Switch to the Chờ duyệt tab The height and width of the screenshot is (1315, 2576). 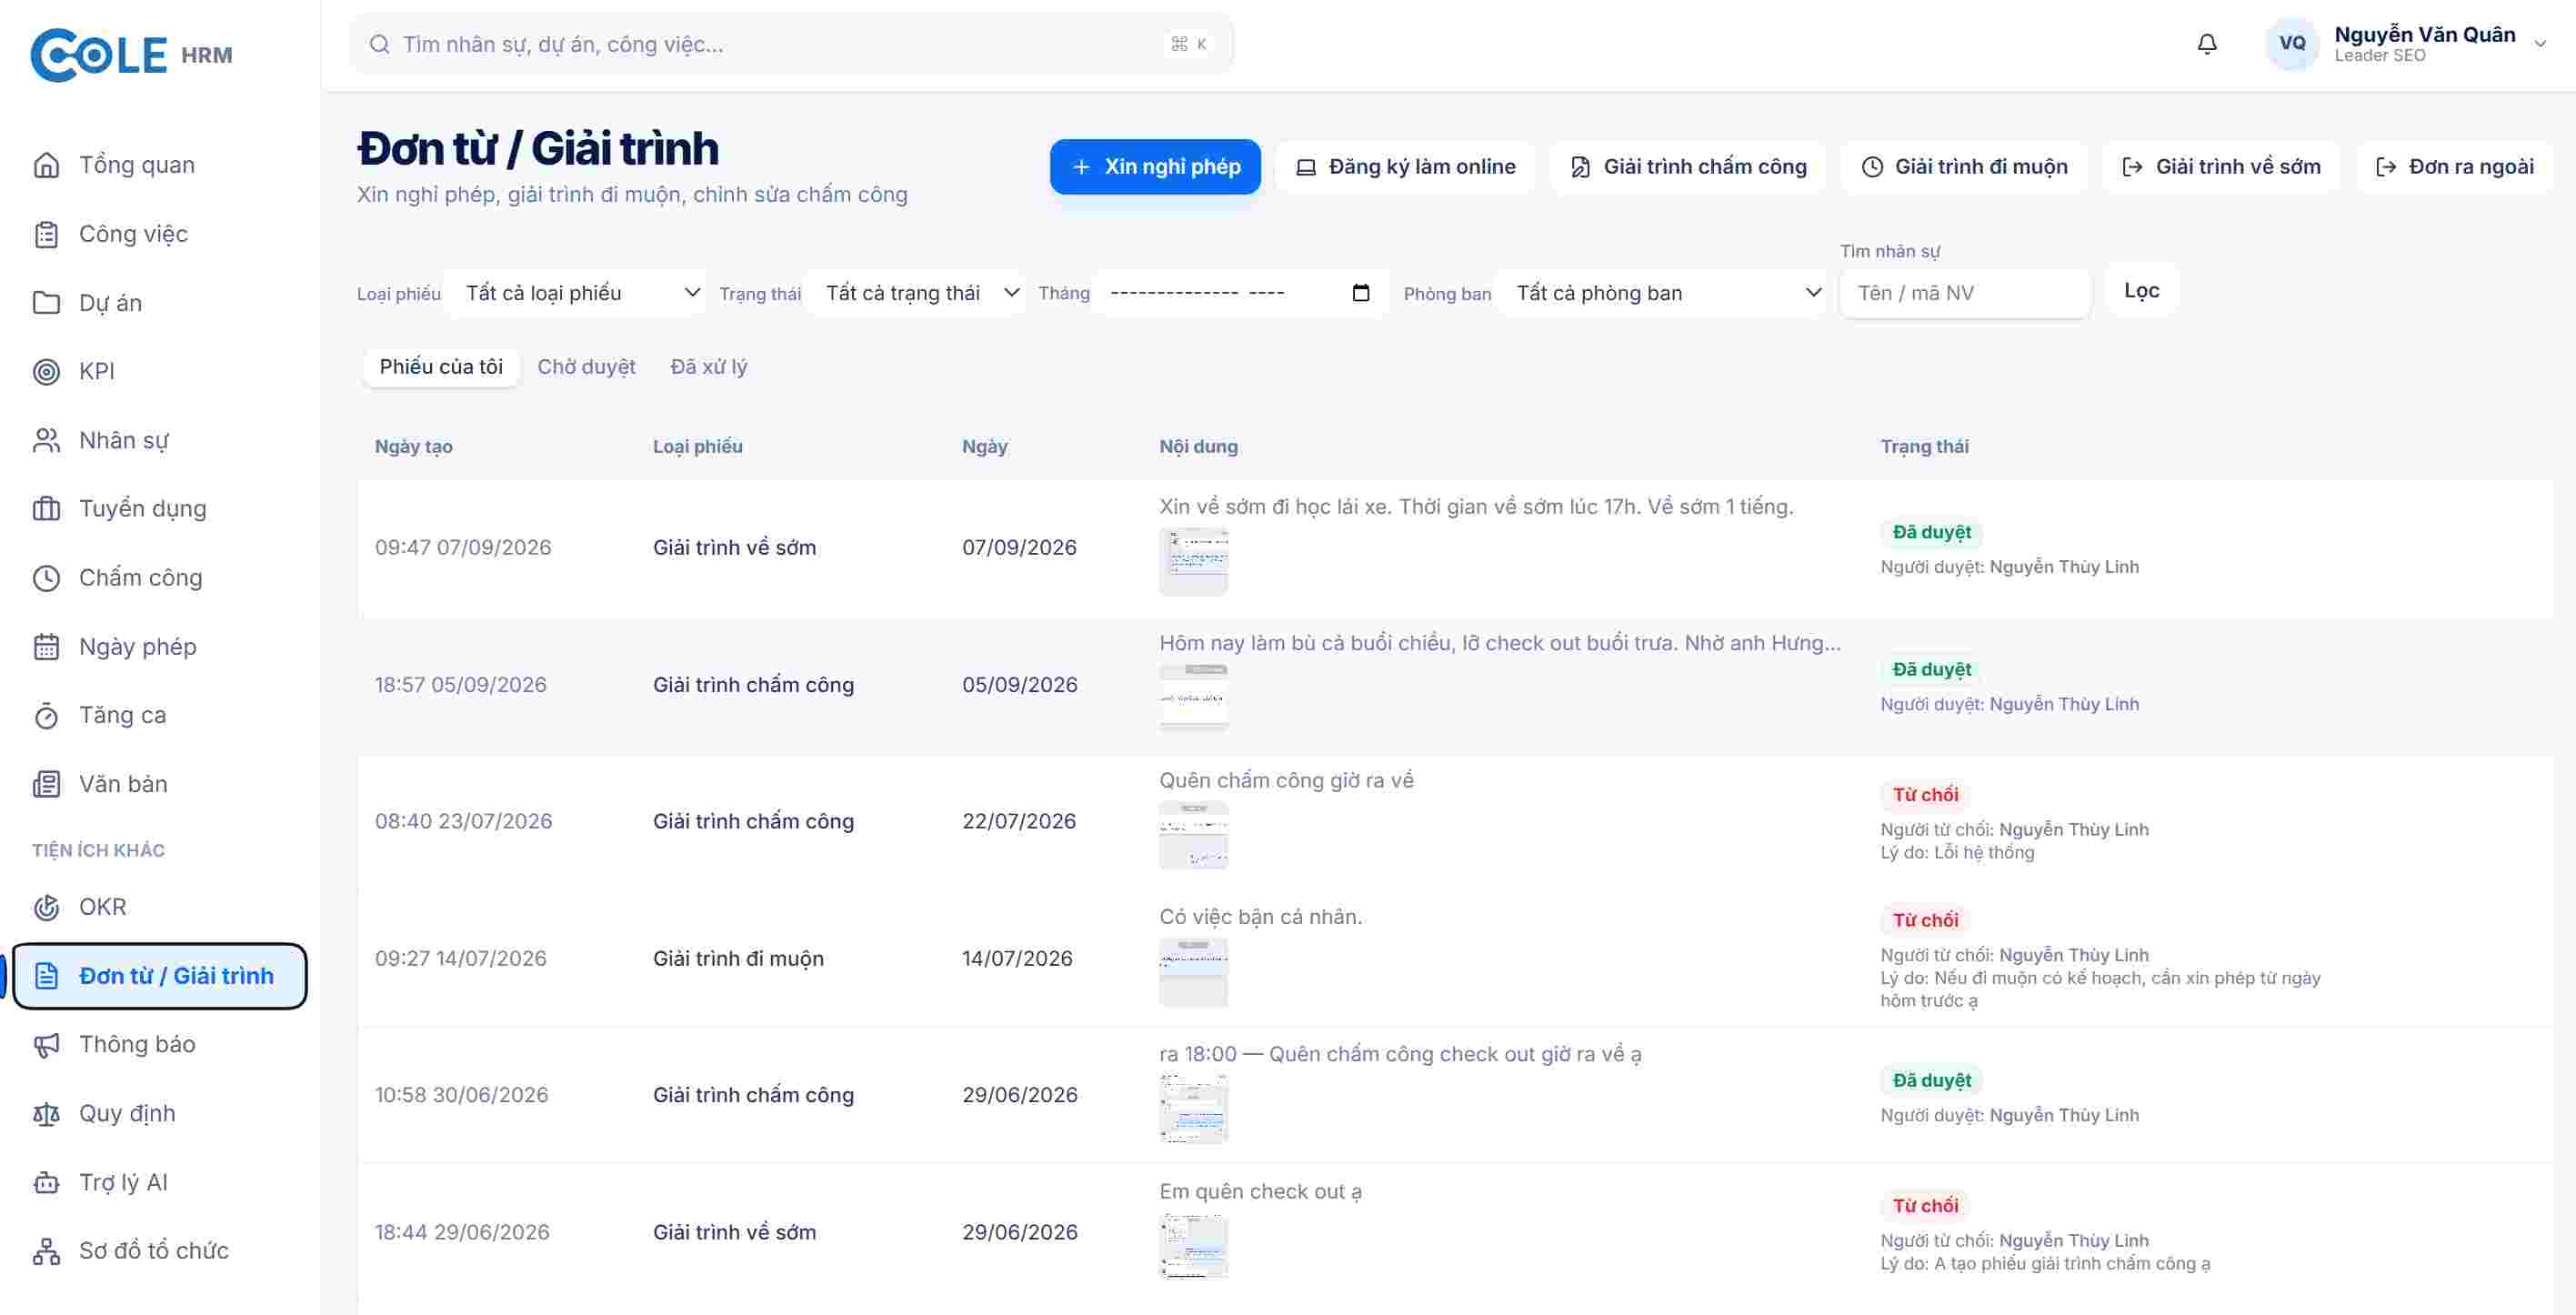point(586,367)
